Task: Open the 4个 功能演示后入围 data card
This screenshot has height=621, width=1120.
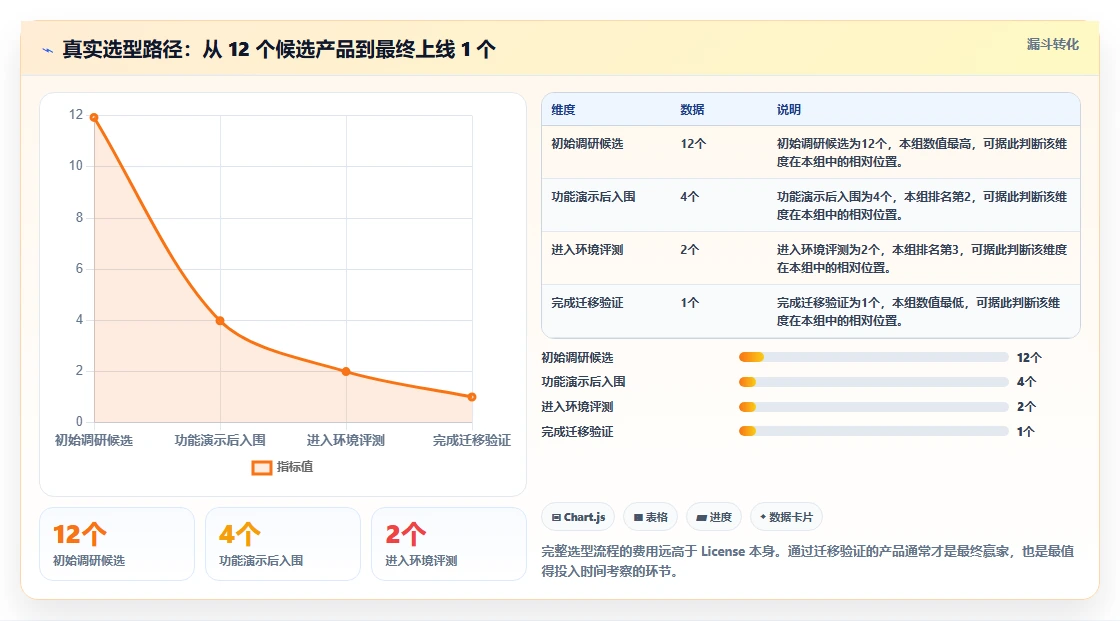Action: click(x=283, y=544)
